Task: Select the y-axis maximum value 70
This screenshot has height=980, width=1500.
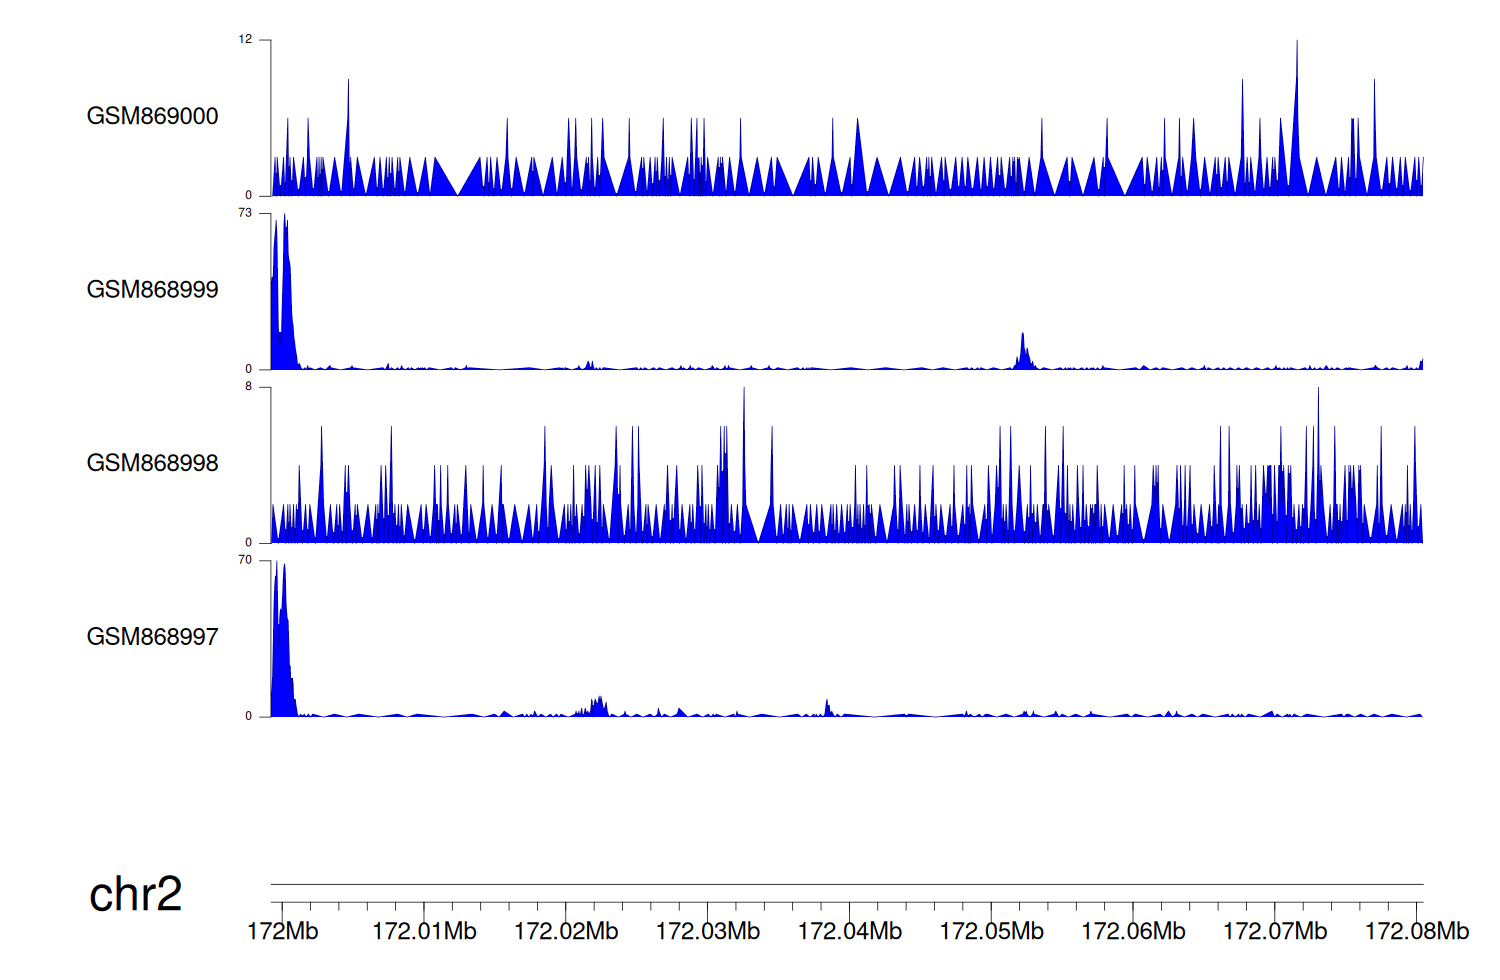Action: (245, 560)
